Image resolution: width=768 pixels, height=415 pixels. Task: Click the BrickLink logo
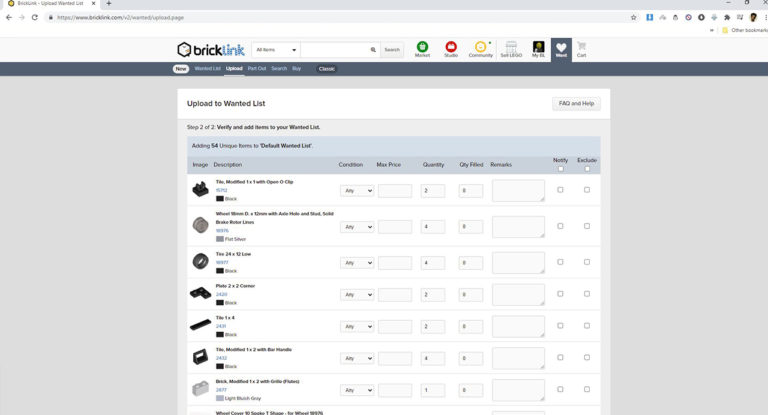coord(211,49)
